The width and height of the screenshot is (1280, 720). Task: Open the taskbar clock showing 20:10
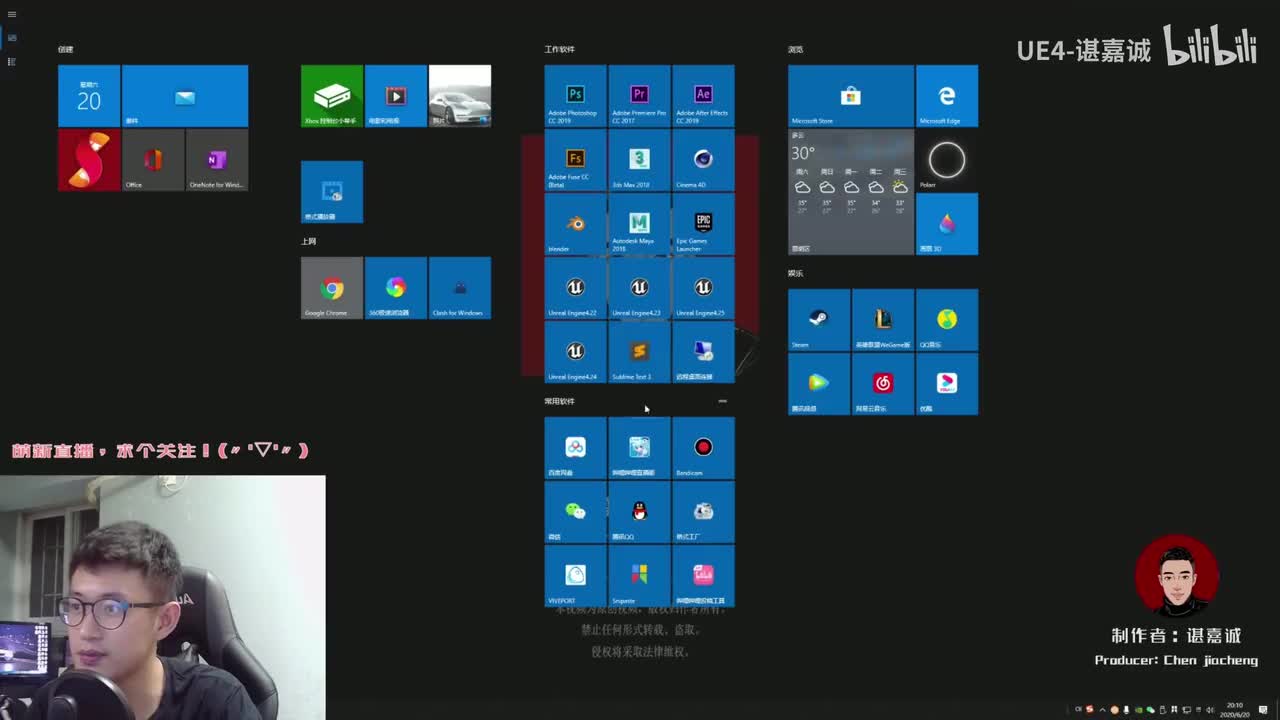[x=1235, y=709]
